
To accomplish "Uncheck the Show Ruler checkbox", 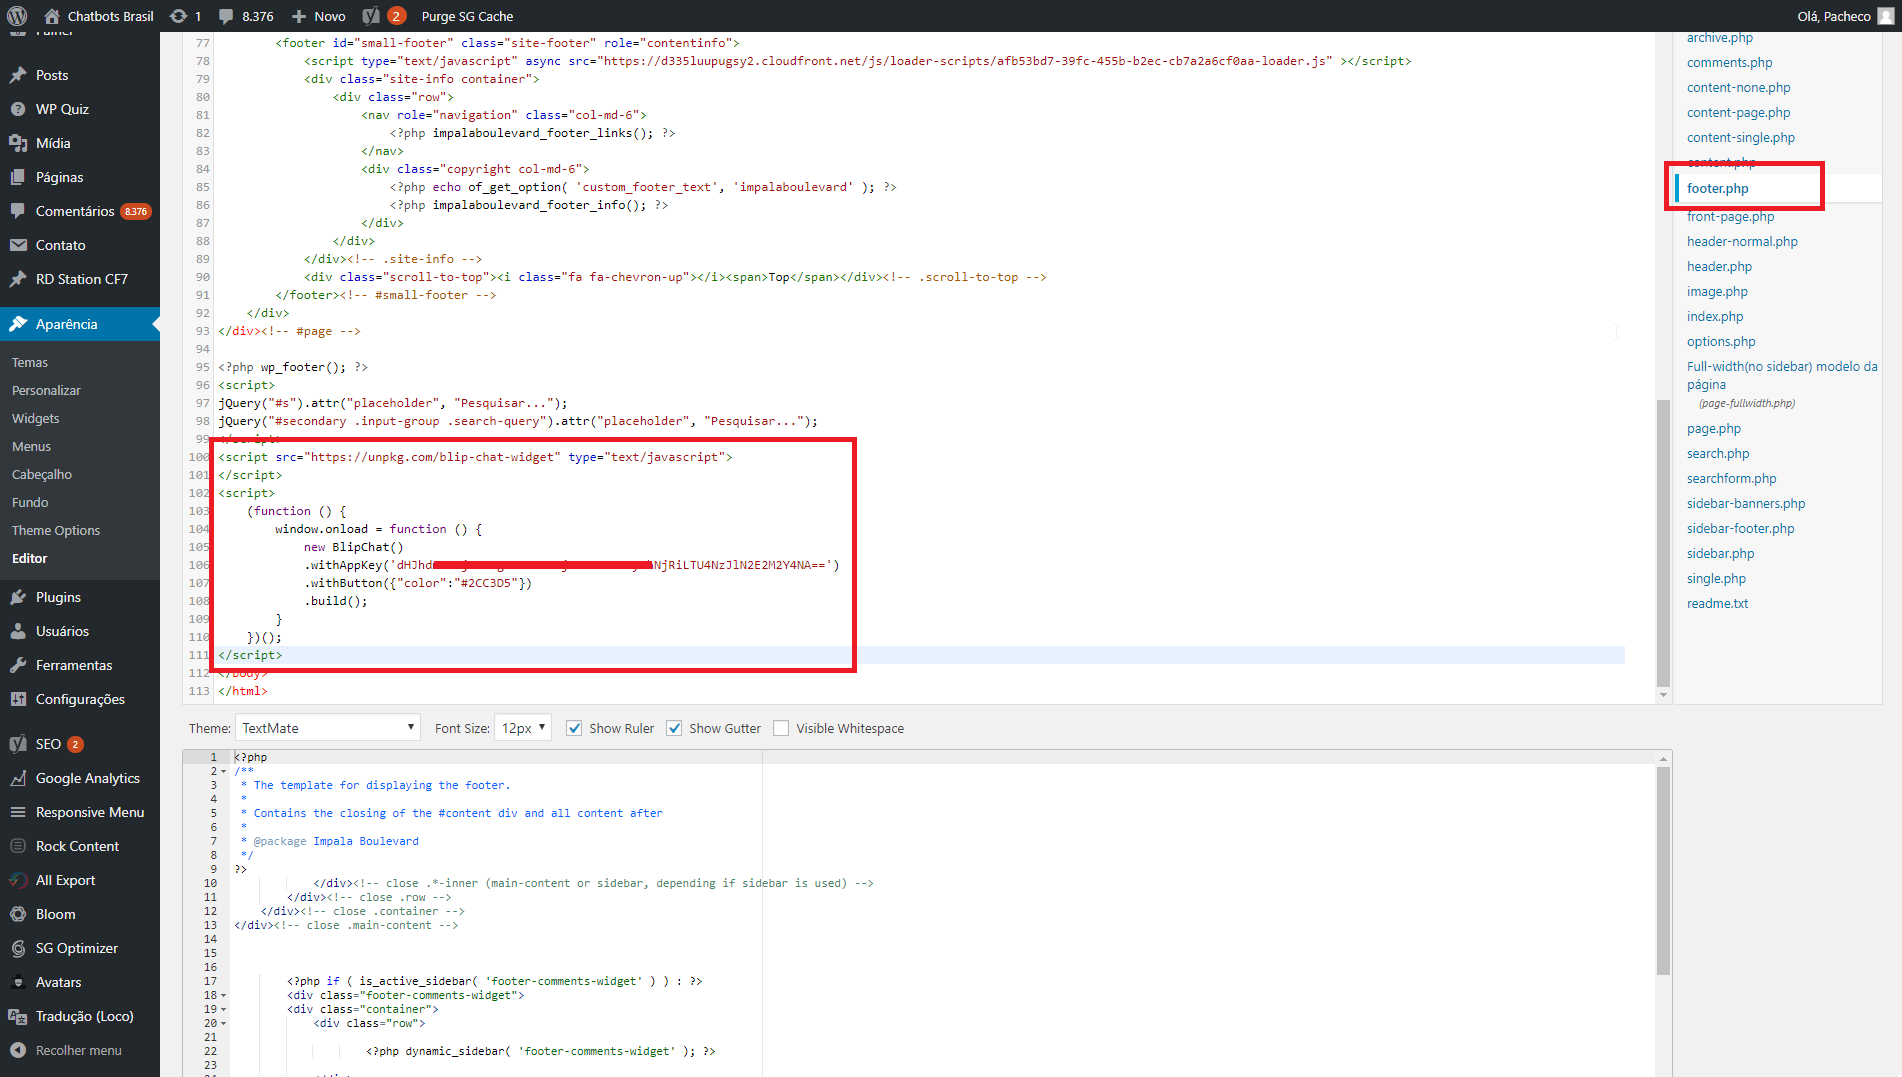I will [x=574, y=727].
